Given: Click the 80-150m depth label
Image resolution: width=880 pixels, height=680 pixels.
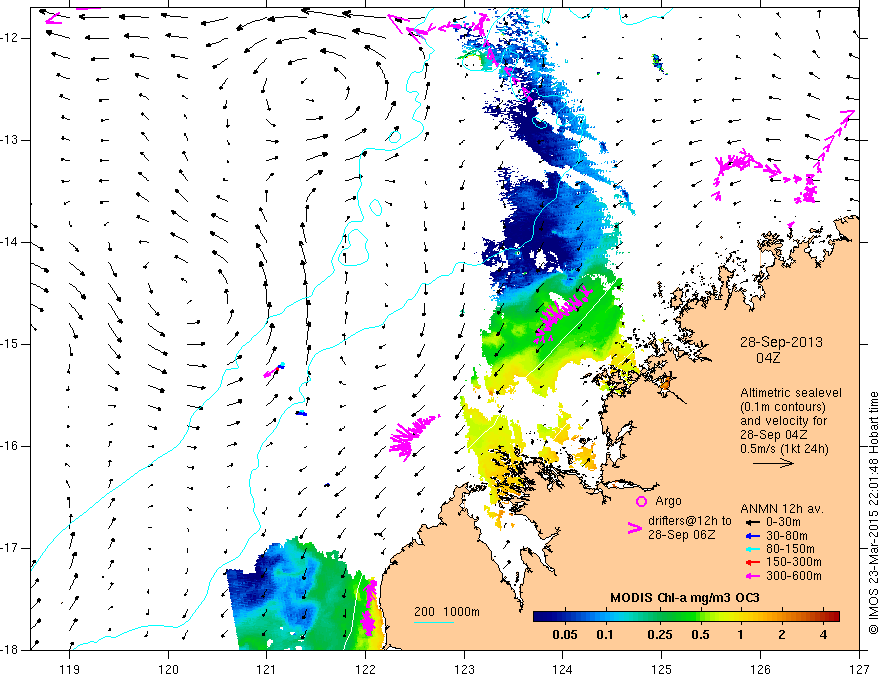Looking at the screenshot, I should (790, 549).
